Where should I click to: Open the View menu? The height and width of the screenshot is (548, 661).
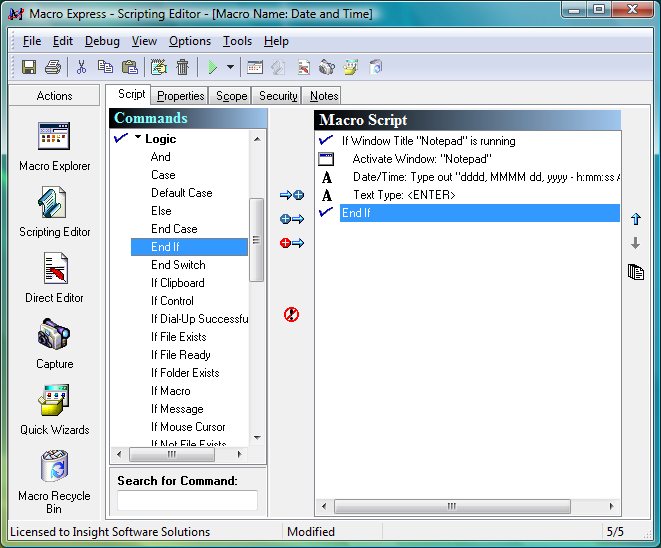(144, 41)
